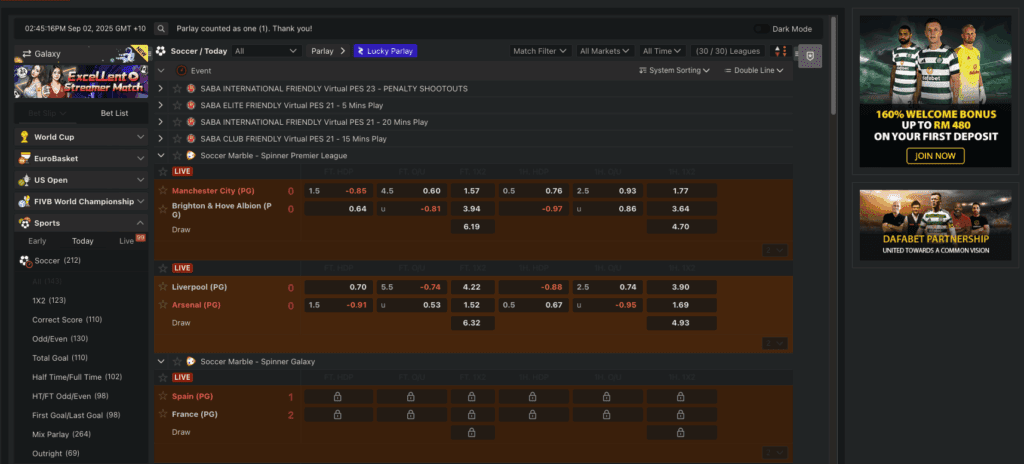Click the orange up-down sort arrows icon

click(x=778, y=51)
